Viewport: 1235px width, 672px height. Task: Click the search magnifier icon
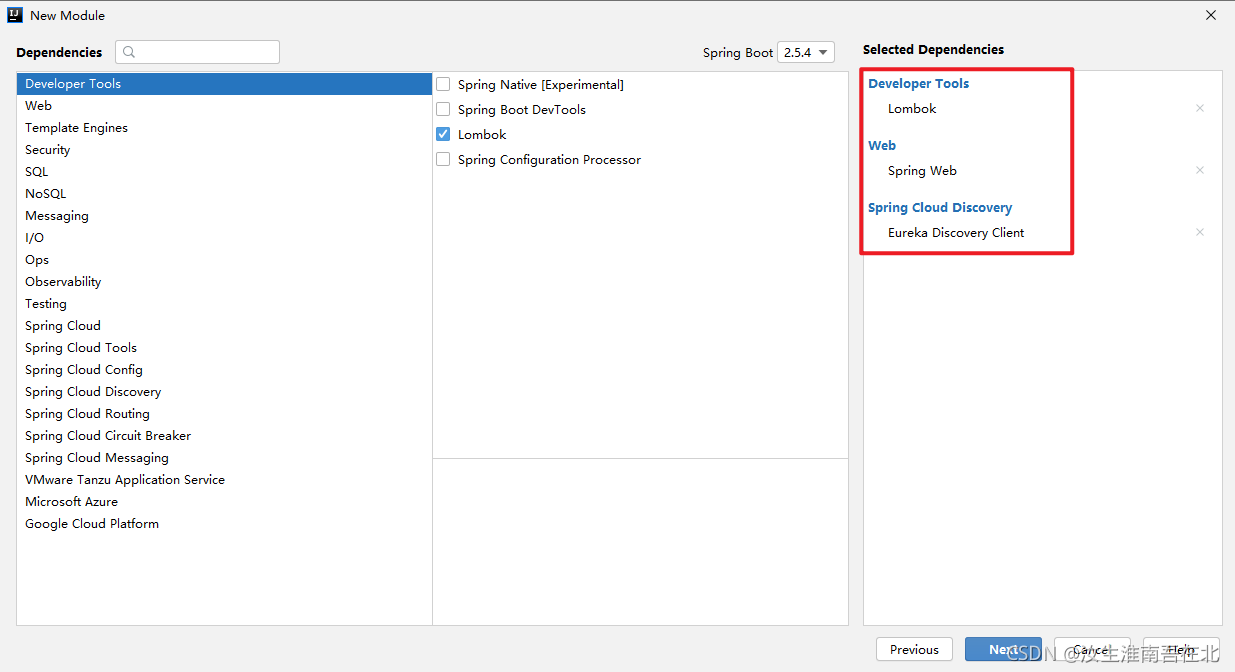129,52
